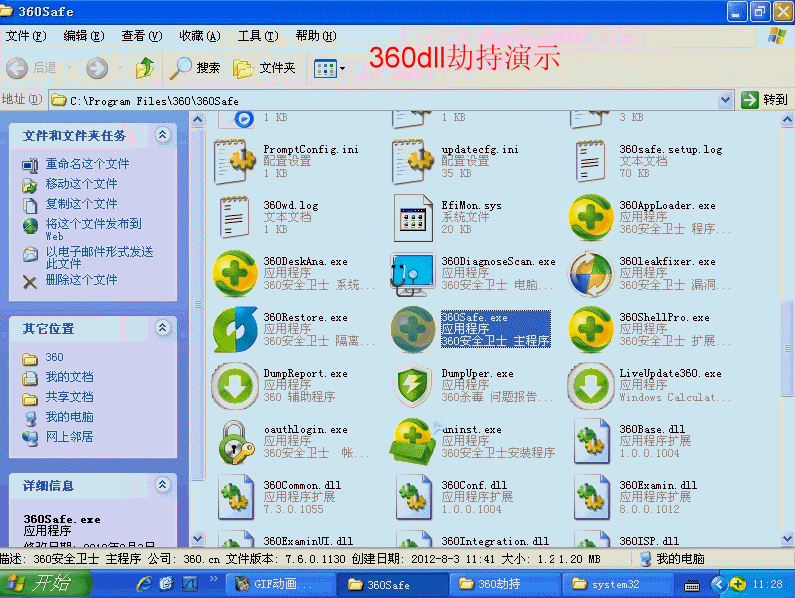Select the EfiMon.sys file icon
Image resolution: width=795 pixels, height=598 pixels.
pyautogui.click(x=413, y=218)
